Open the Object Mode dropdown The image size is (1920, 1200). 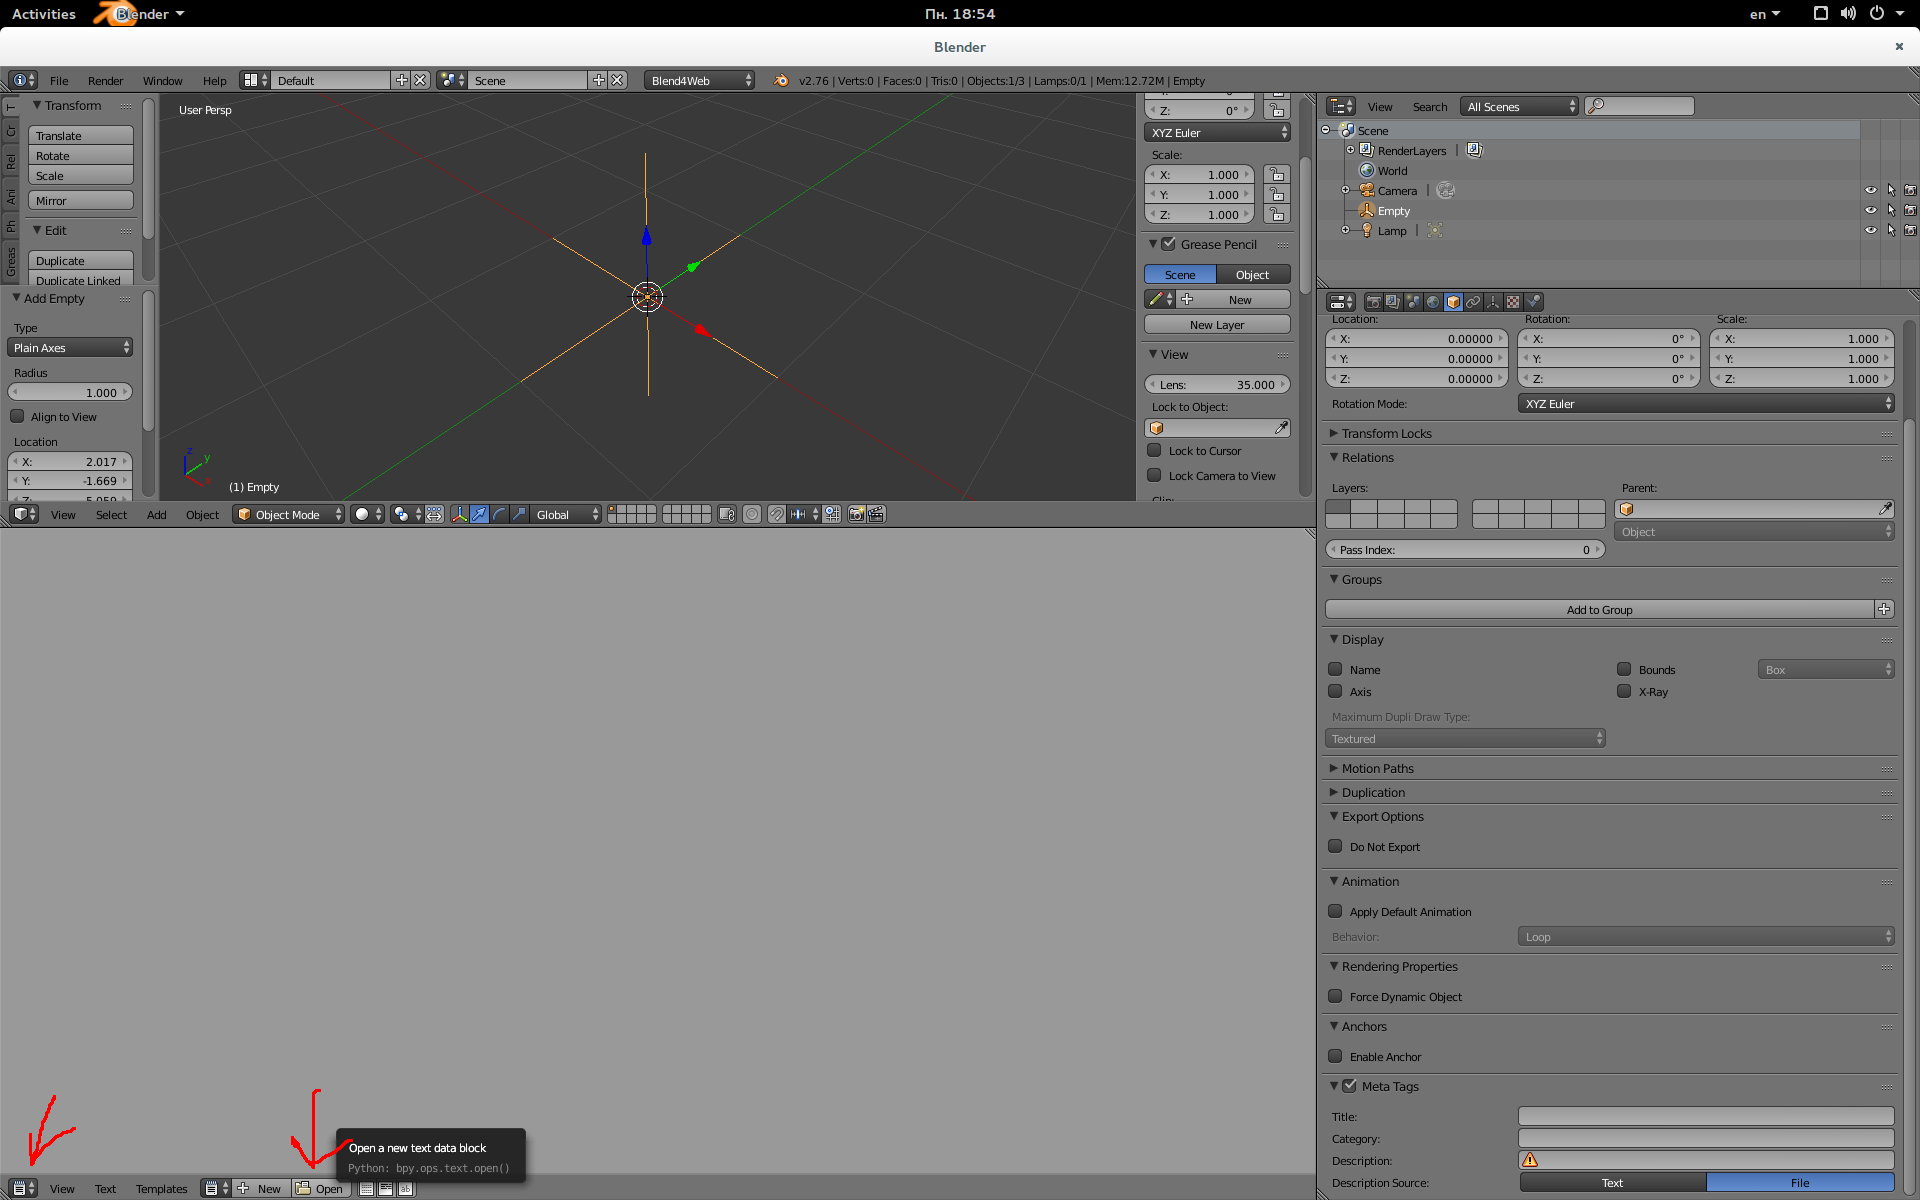[288, 514]
